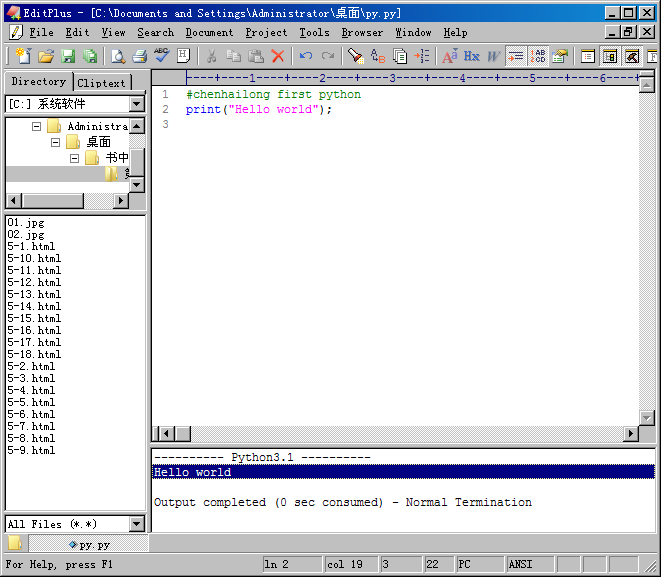
Task: Click the Go to Line icon
Action: pyautogui.click(x=422, y=56)
